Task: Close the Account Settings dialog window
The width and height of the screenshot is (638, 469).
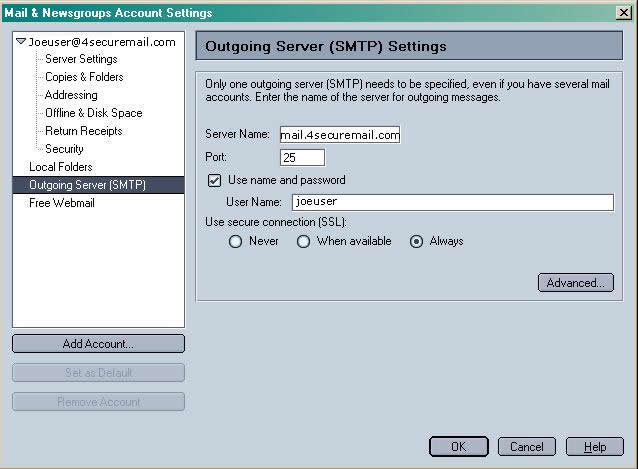Action: (625, 12)
